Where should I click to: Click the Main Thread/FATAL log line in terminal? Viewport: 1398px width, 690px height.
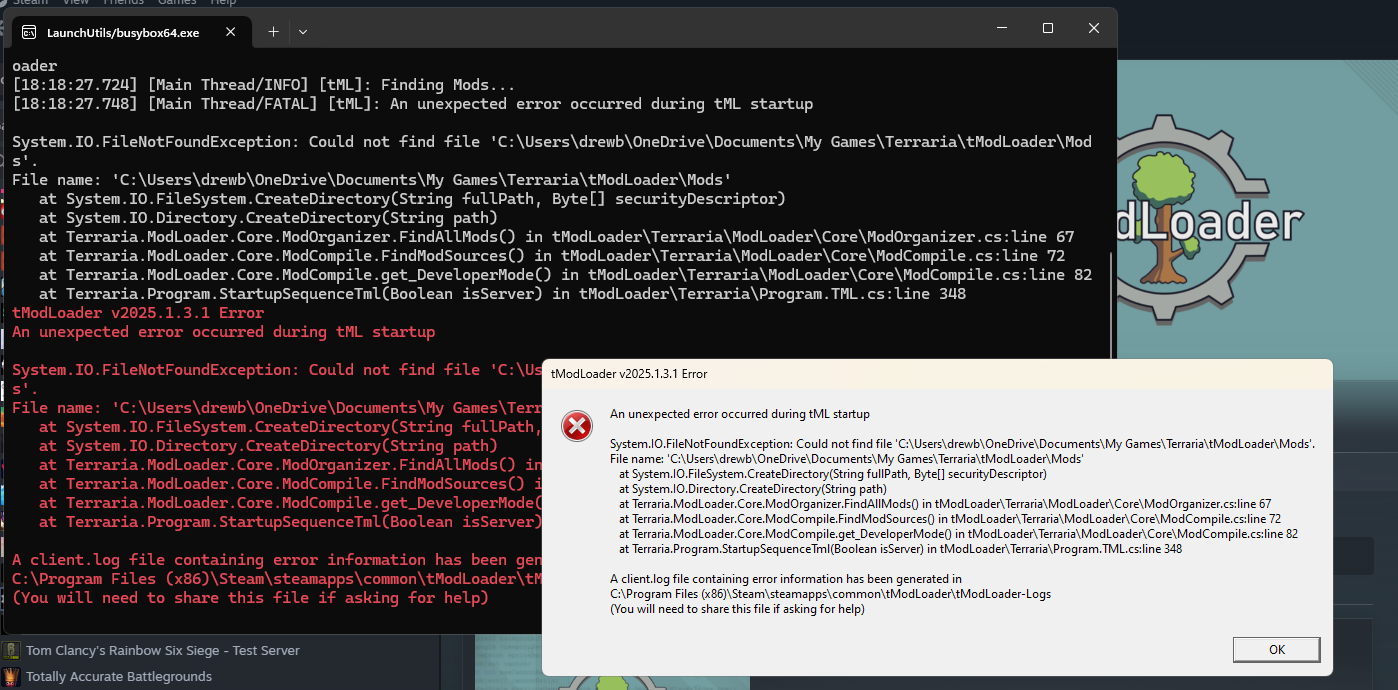point(413,104)
